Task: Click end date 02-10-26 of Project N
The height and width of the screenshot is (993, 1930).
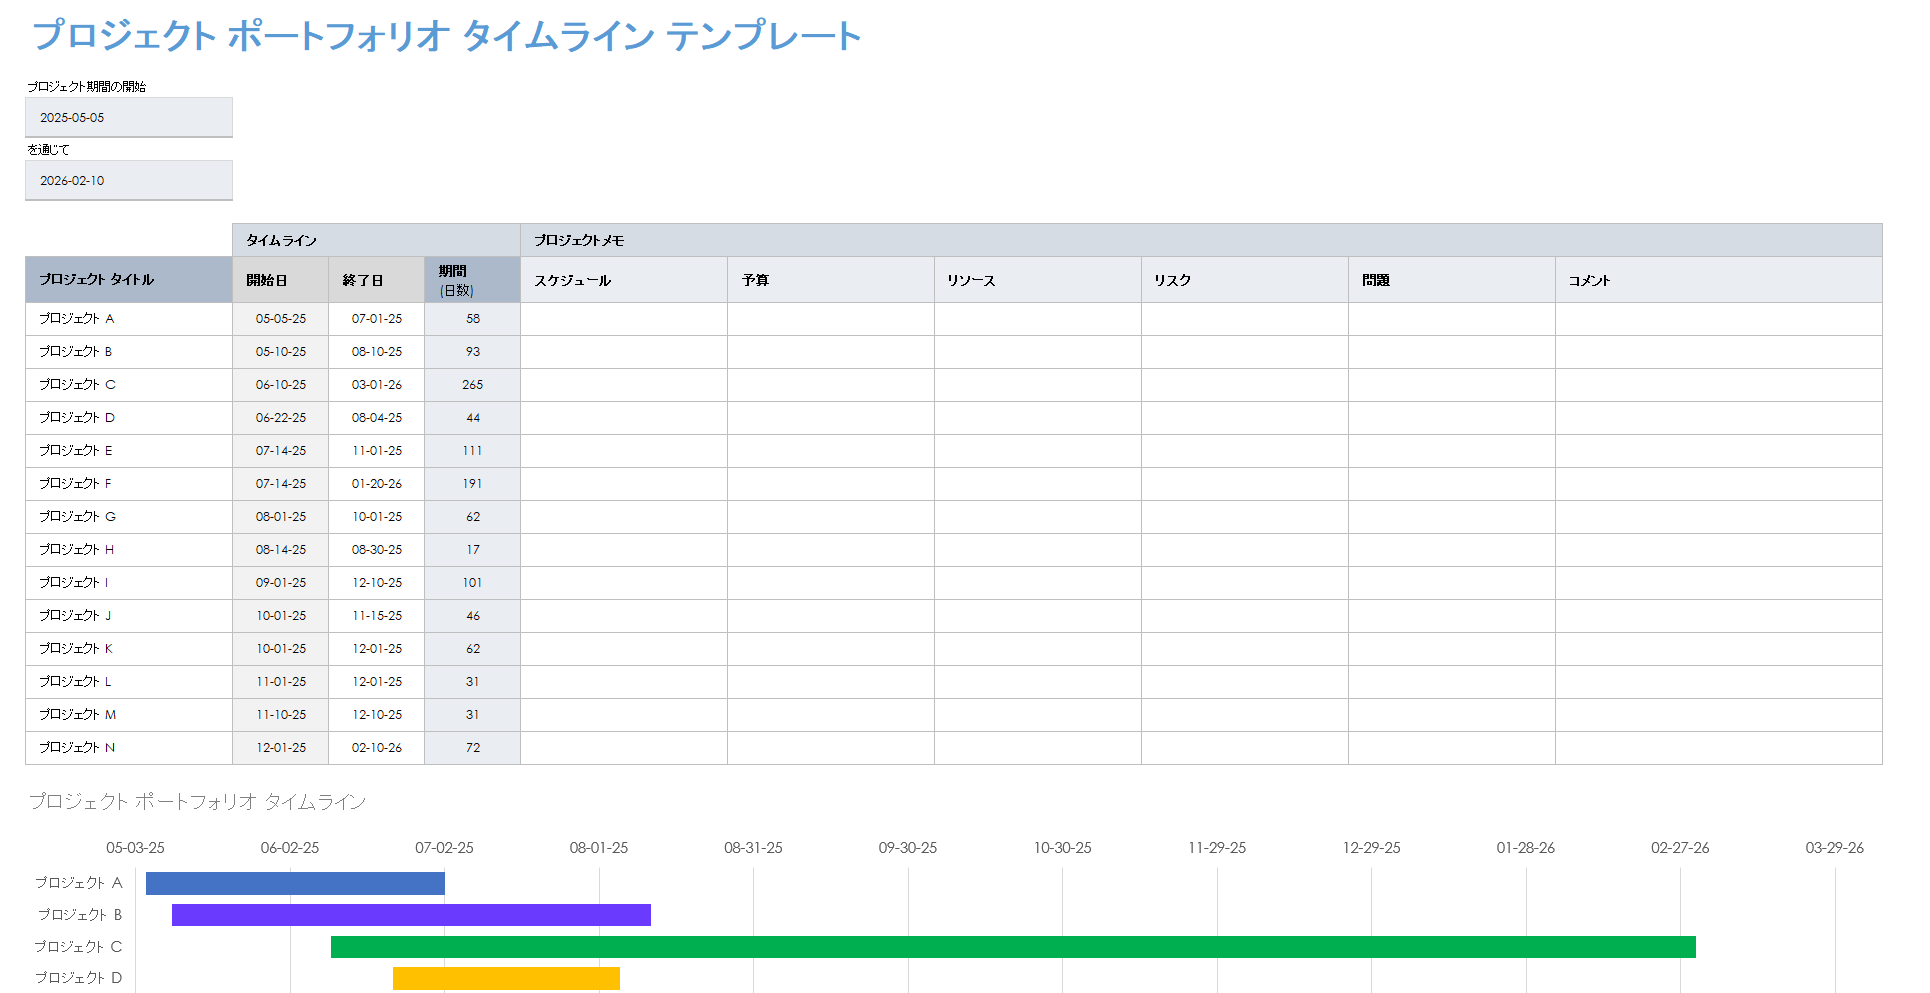Action: 376,748
